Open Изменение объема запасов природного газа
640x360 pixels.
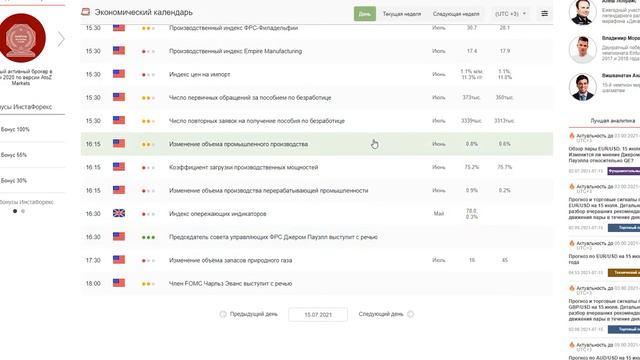tap(231, 260)
